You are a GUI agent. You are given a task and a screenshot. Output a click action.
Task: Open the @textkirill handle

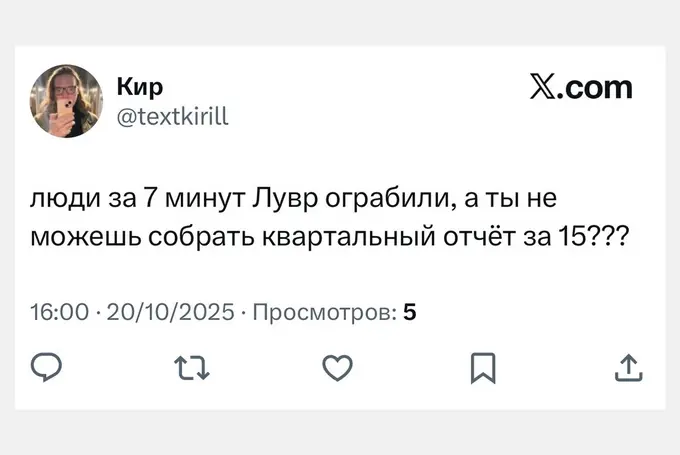click(173, 117)
